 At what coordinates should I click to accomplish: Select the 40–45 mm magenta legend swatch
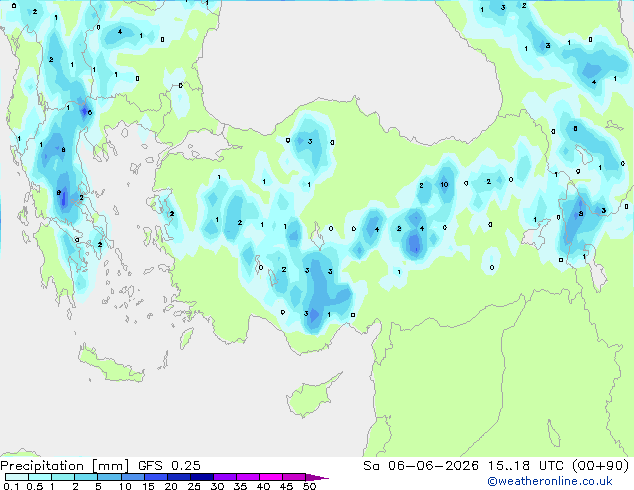coord(271,477)
